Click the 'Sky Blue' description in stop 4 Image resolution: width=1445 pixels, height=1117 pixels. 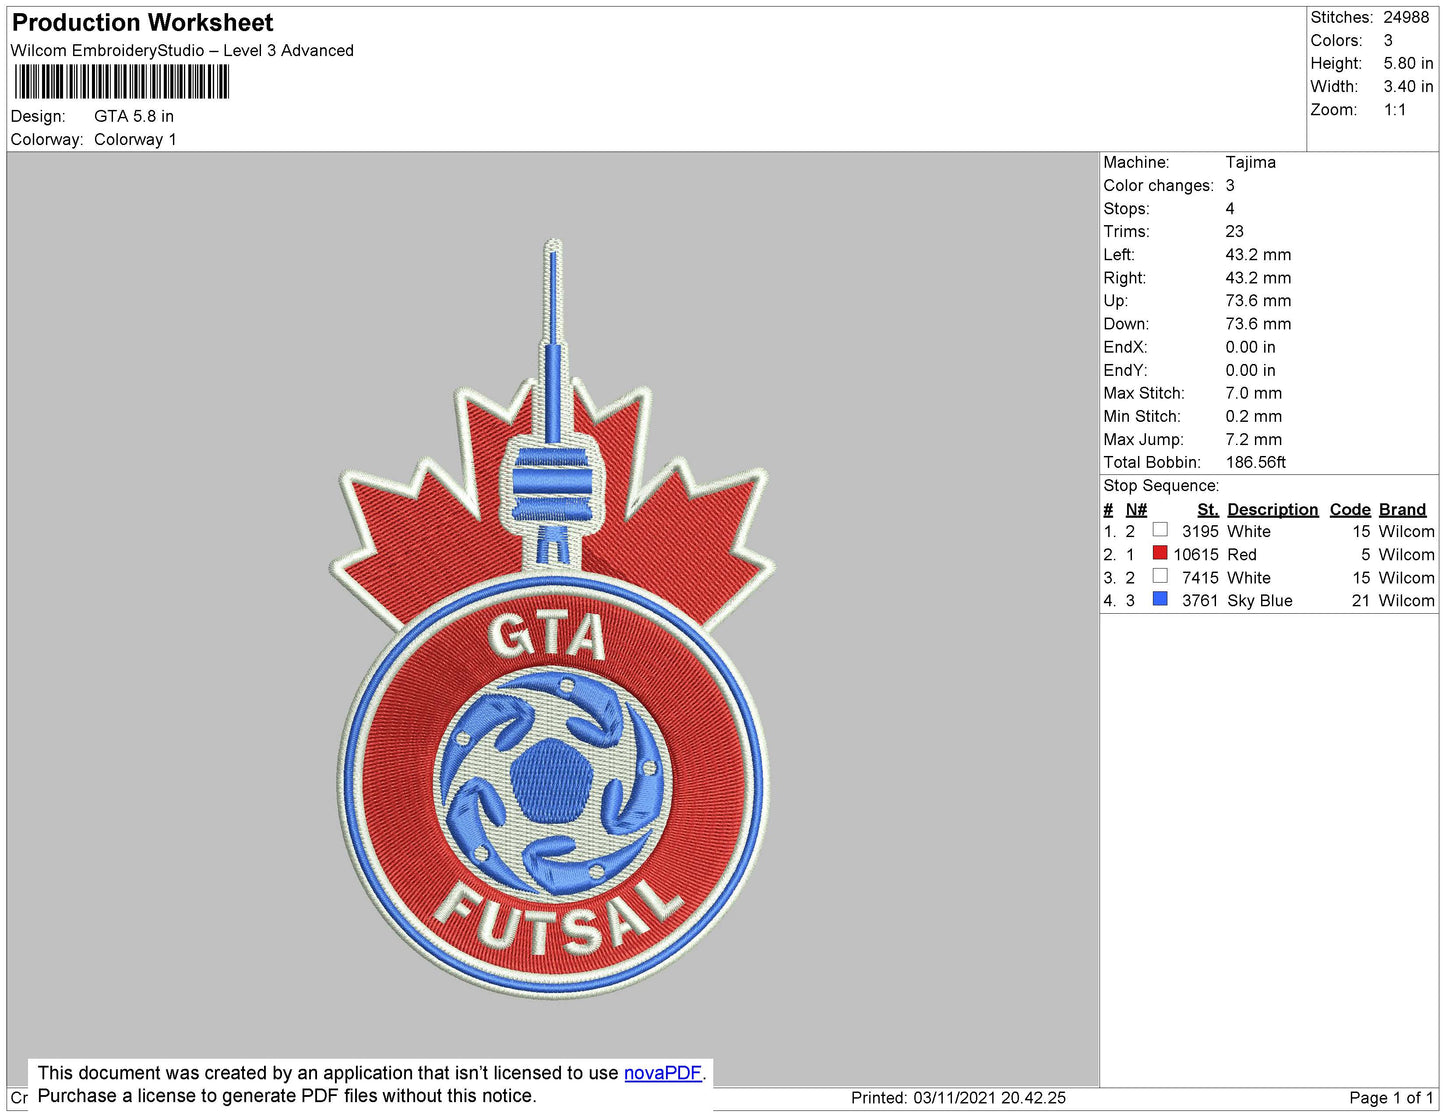(1259, 600)
